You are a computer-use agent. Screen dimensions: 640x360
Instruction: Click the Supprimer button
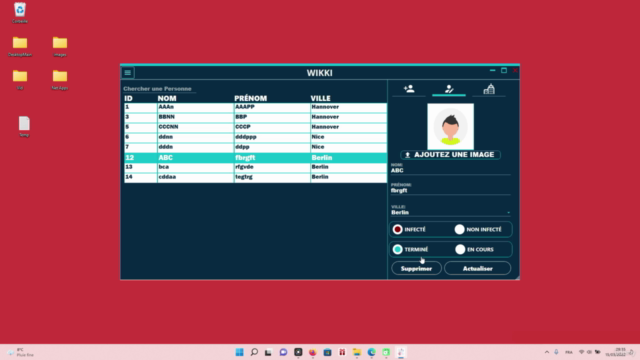tap(416, 269)
